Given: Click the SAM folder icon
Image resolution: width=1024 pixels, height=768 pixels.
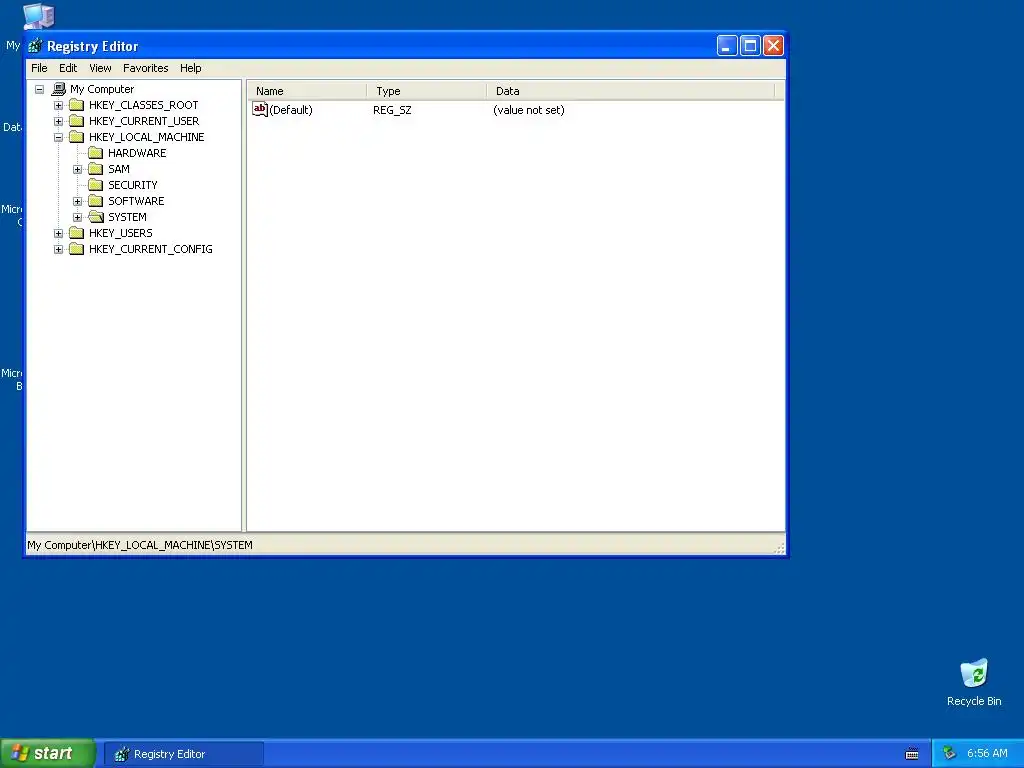Looking at the screenshot, I should 95,169.
